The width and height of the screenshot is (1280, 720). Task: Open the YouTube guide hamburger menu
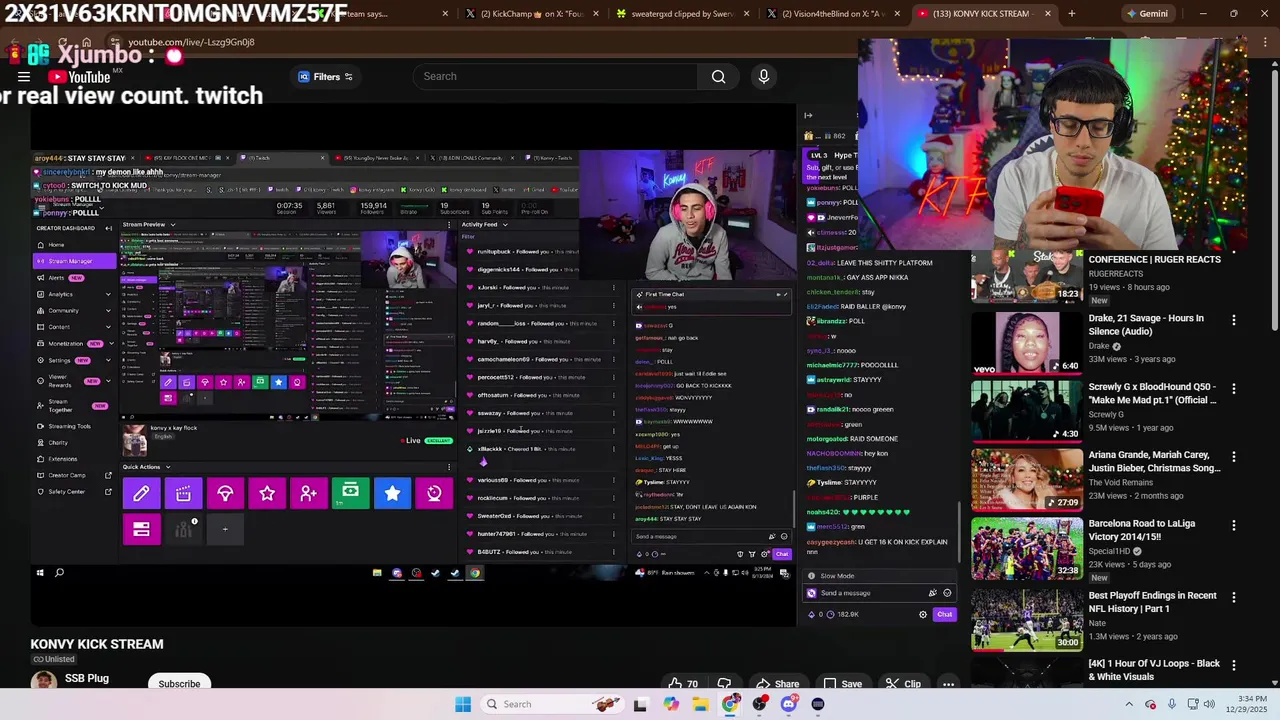tap(24, 77)
